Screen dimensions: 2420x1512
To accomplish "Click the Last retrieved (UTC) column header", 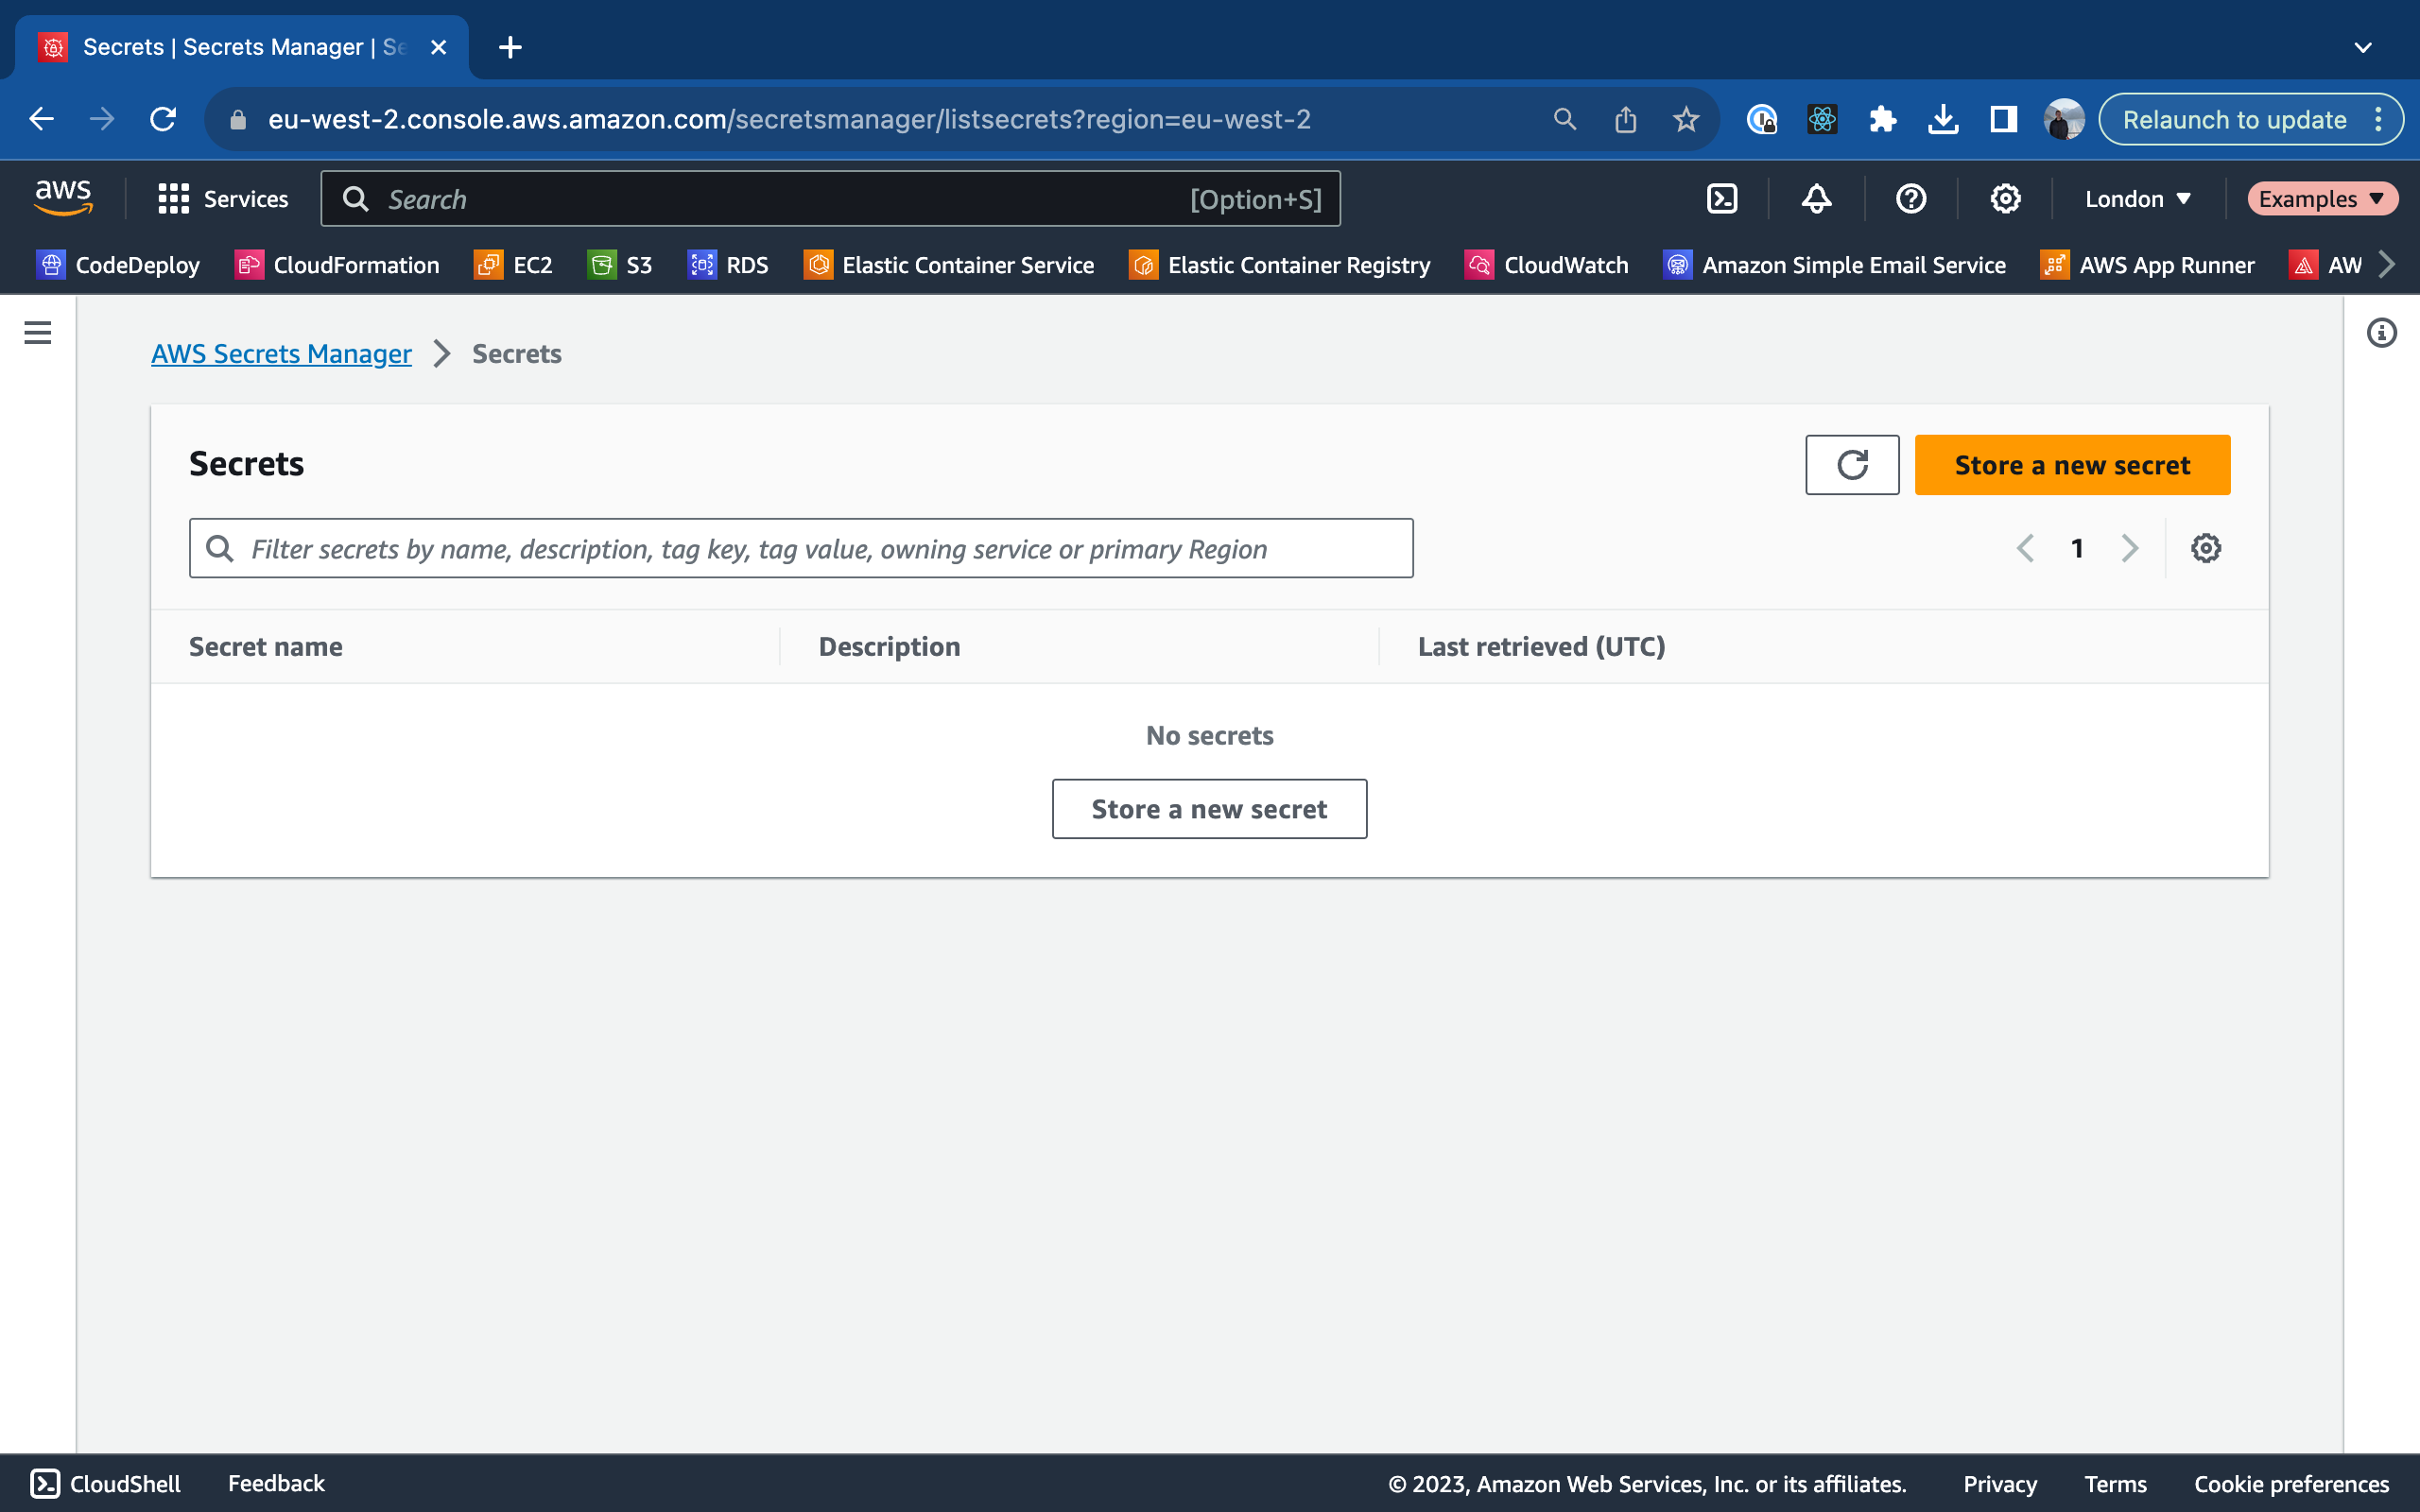I will (x=1541, y=647).
